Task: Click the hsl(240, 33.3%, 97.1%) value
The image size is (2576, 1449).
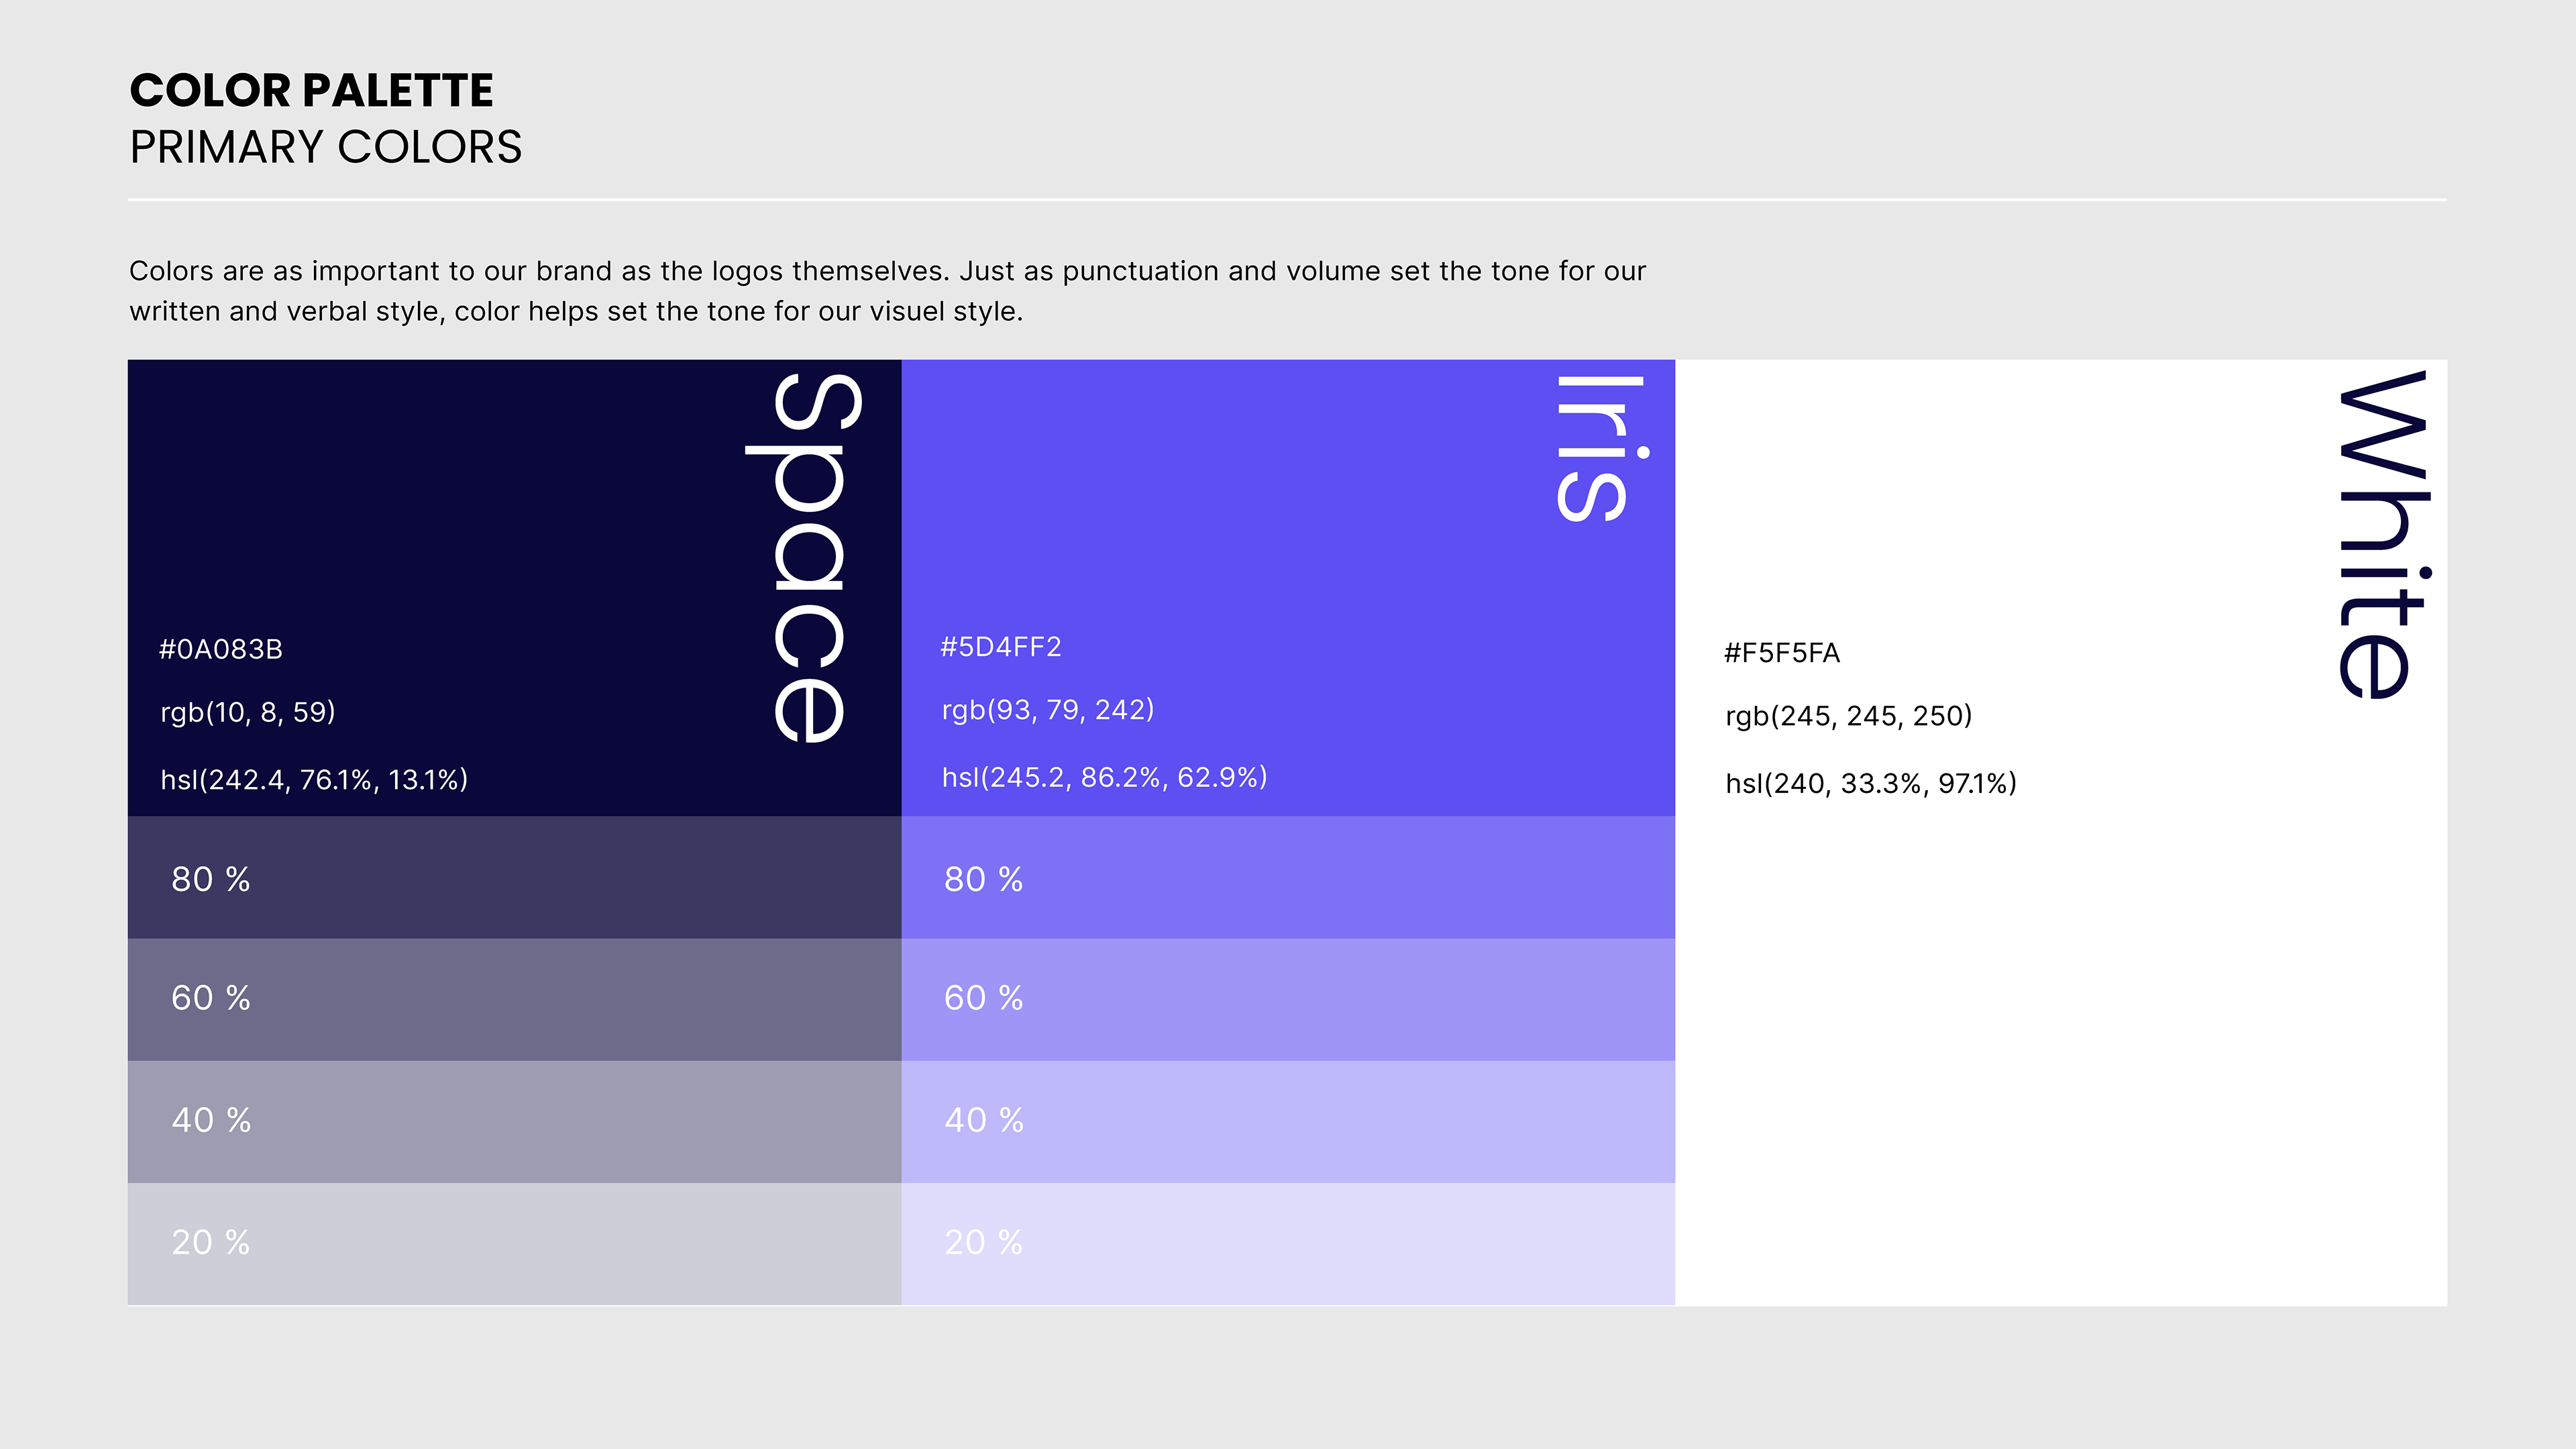Action: pos(1871,783)
